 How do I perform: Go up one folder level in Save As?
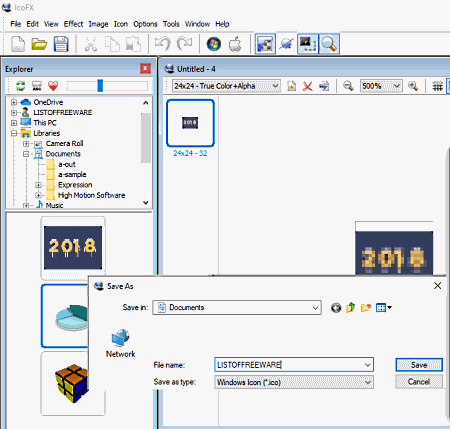coord(351,307)
